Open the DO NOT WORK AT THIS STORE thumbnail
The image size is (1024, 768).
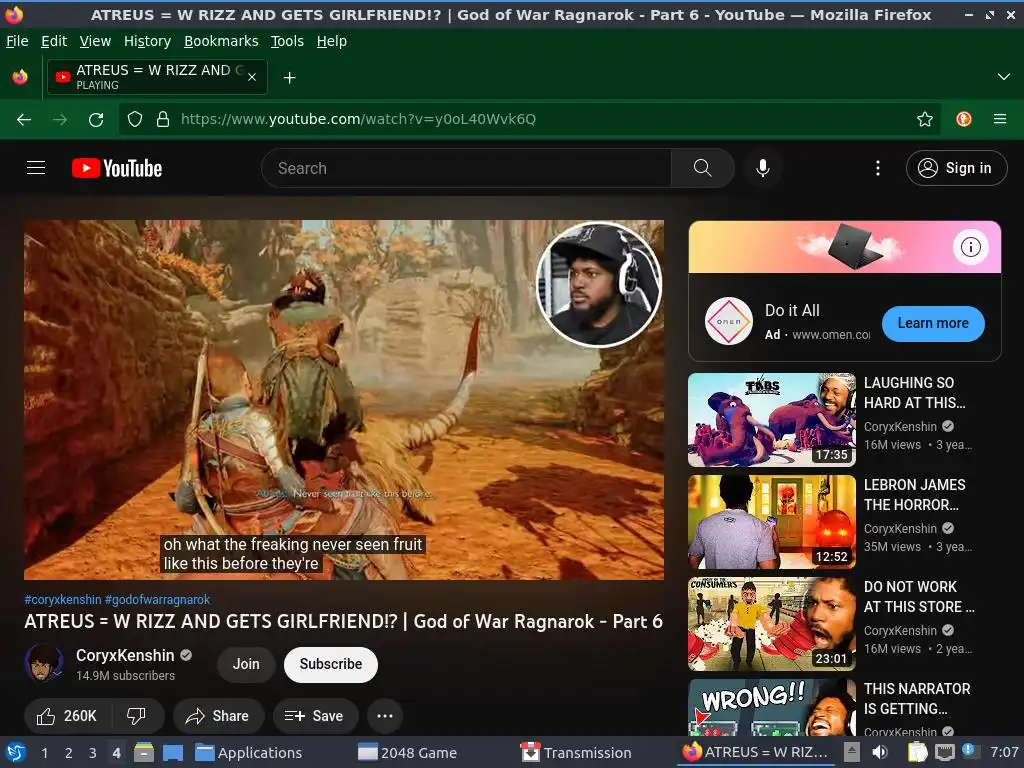coord(771,624)
